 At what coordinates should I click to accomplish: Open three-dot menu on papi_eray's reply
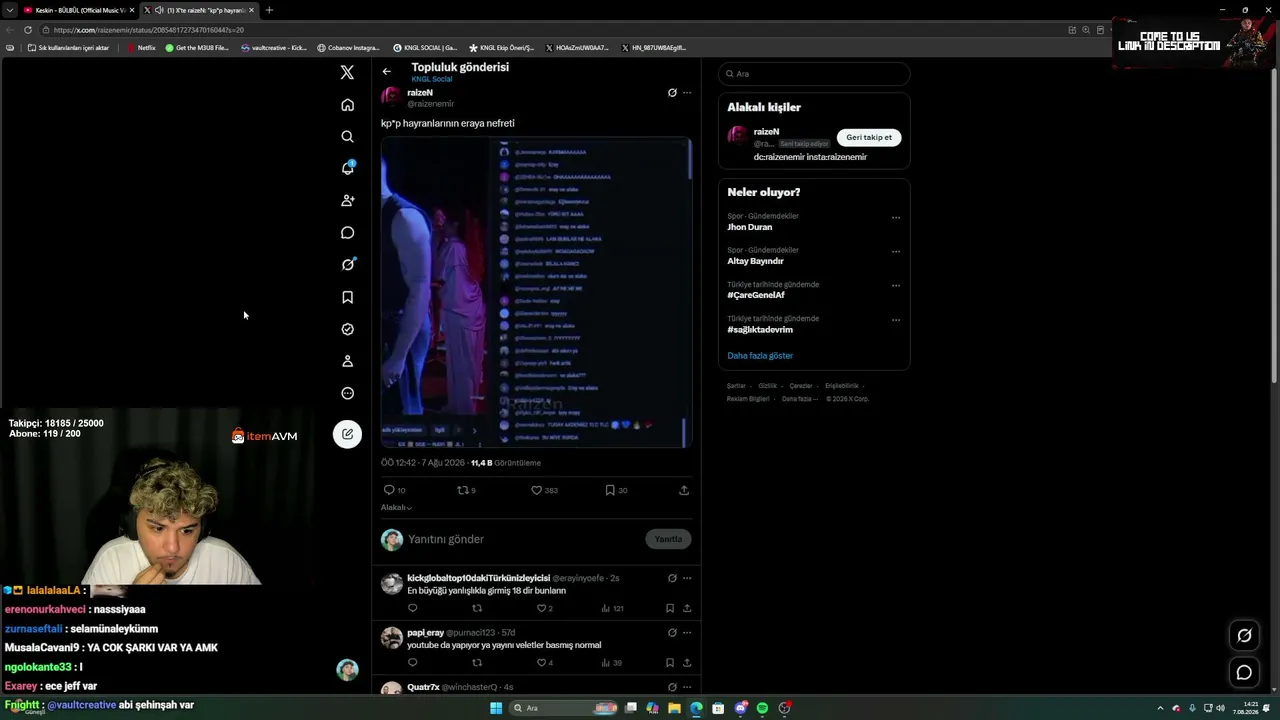point(687,632)
